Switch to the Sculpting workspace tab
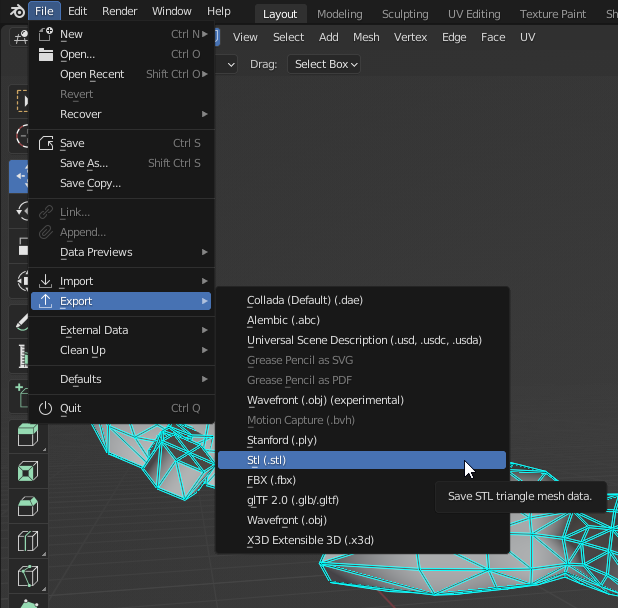This screenshot has width=618, height=608. click(405, 14)
